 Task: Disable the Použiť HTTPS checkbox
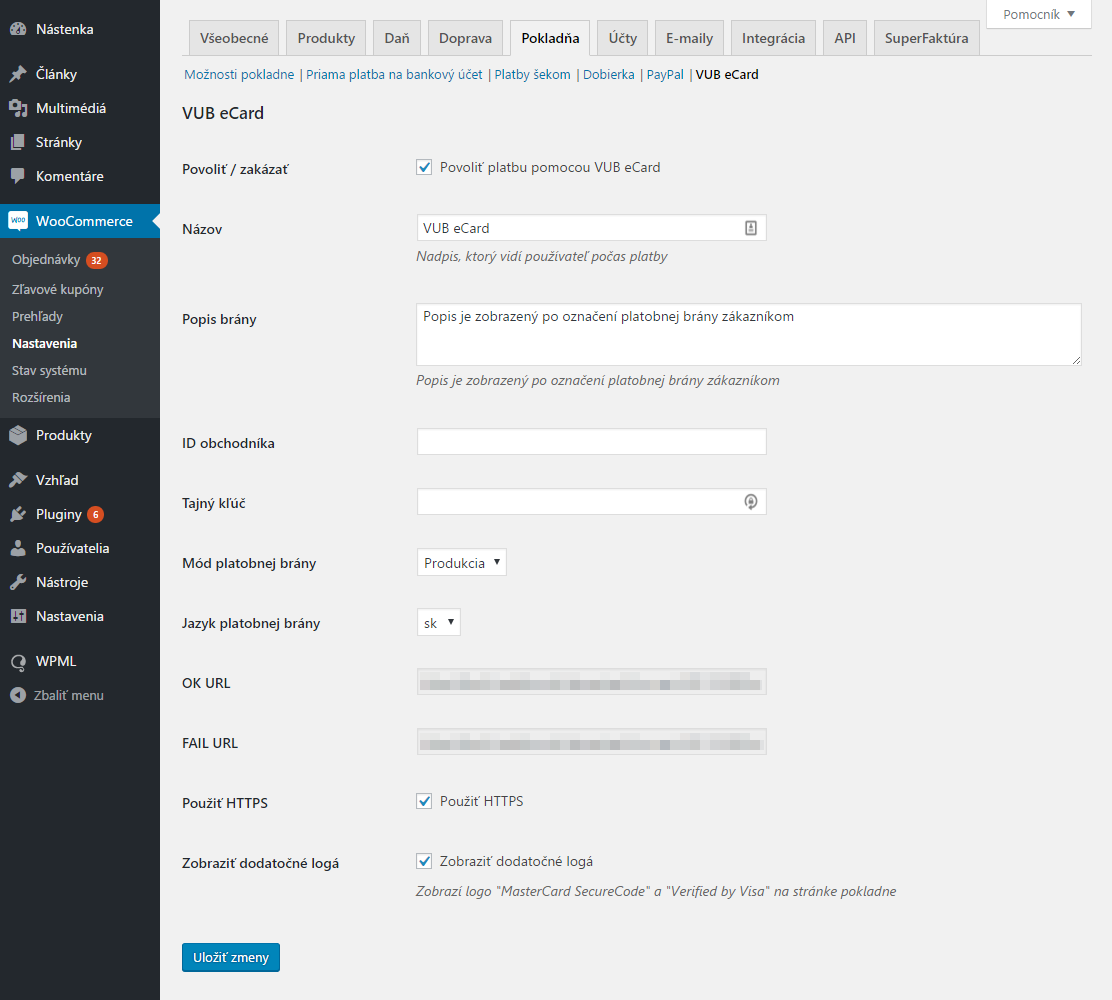(424, 800)
